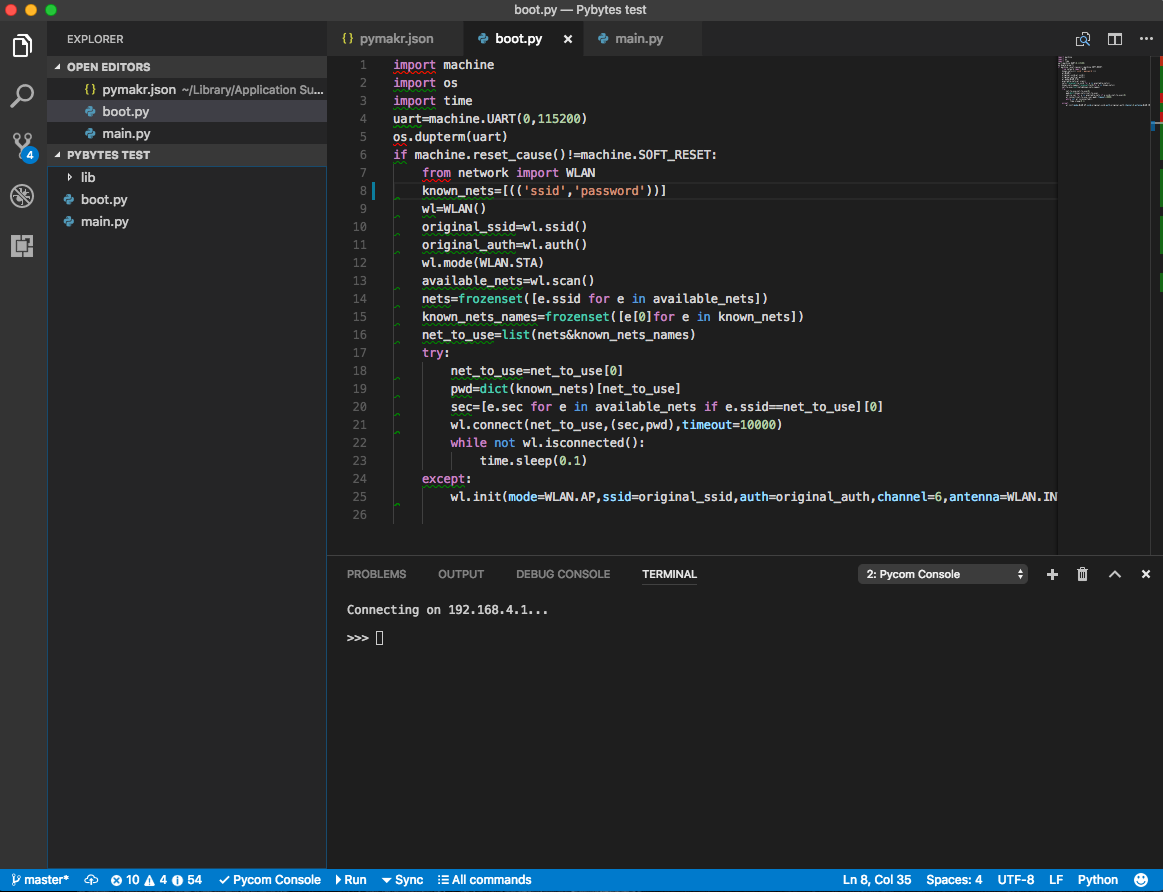Click the publish cloud icon in status bar

coord(91,880)
